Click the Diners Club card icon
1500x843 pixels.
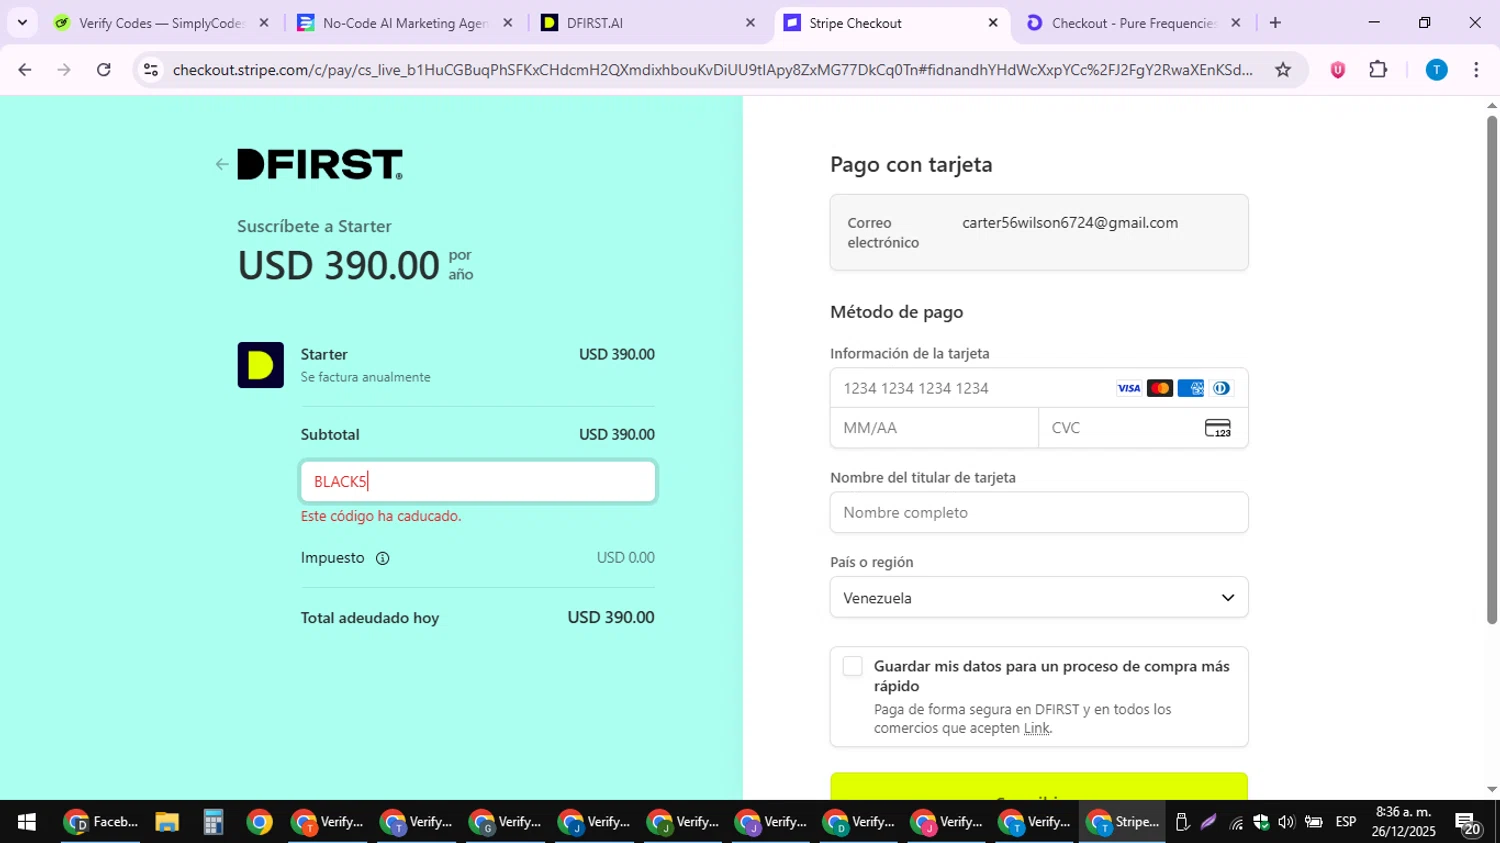(1221, 388)
